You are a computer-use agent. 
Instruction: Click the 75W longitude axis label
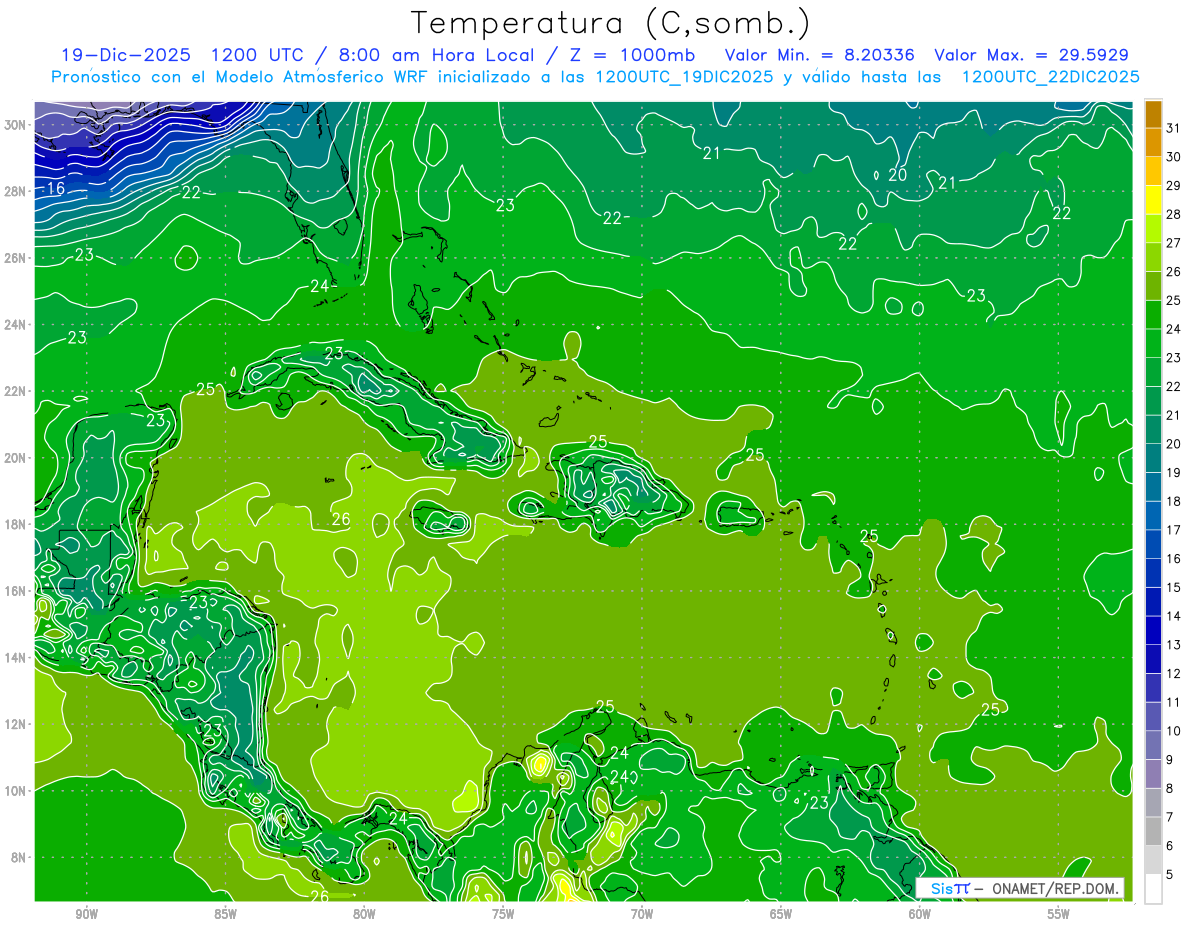point(503,914)
